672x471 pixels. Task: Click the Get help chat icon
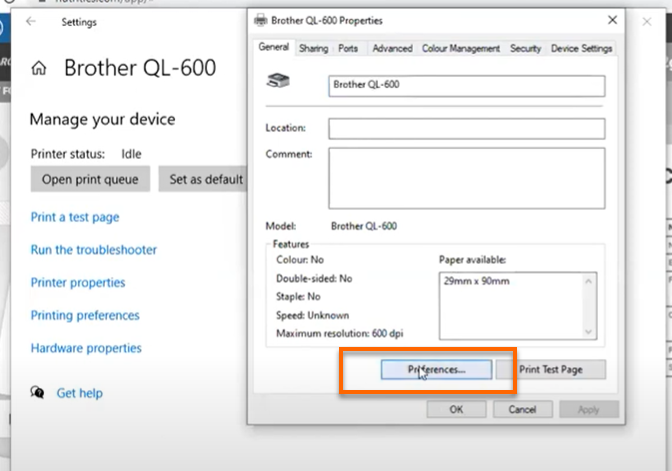click(x=38, y=393)
